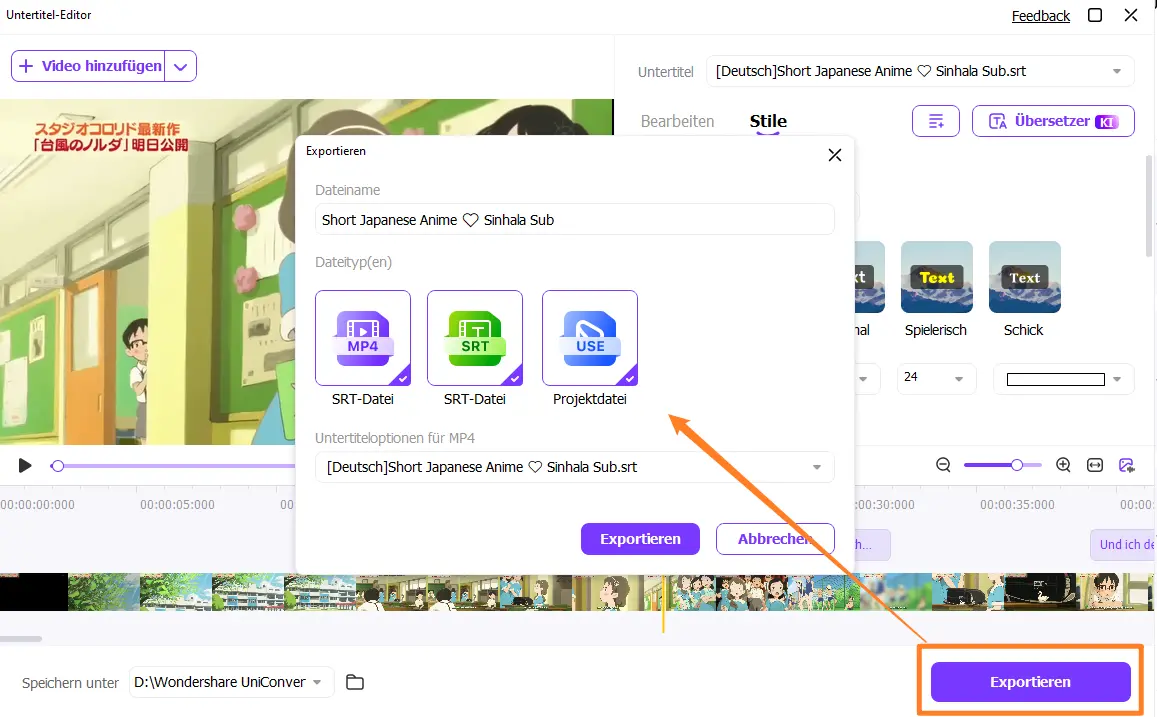
Task: Click the video filmstrip track in the timeline
Action: pos(576,592)
